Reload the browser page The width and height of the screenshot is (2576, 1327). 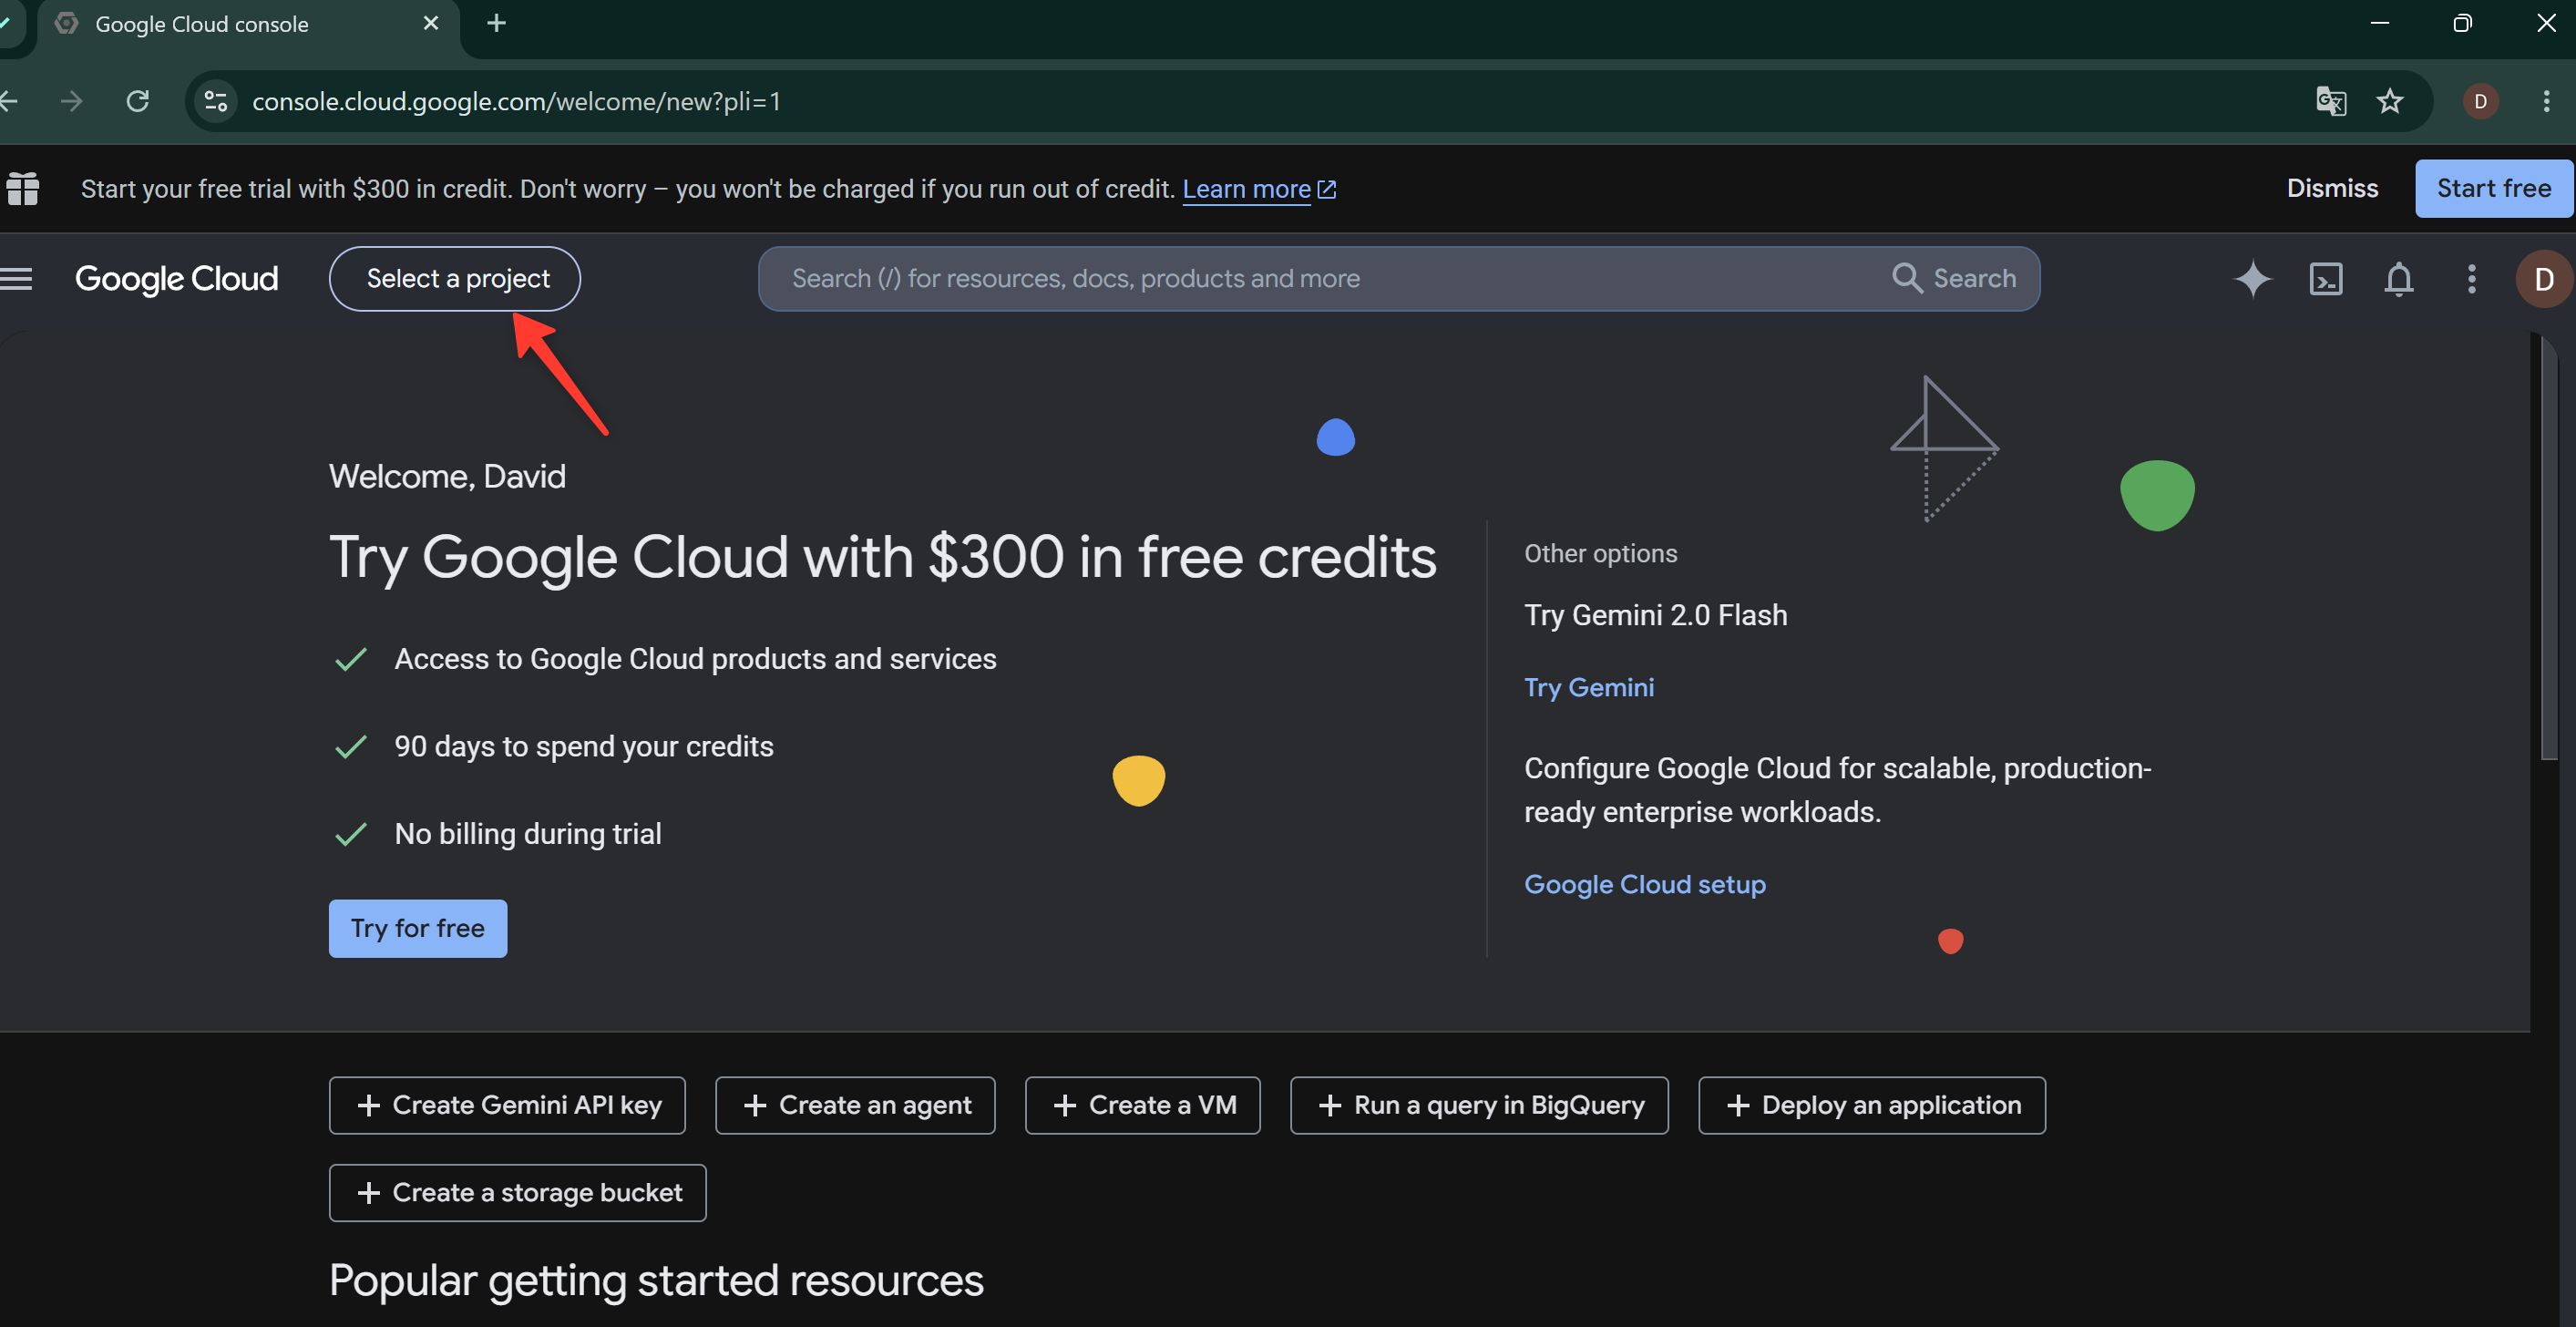click(138, 101)
